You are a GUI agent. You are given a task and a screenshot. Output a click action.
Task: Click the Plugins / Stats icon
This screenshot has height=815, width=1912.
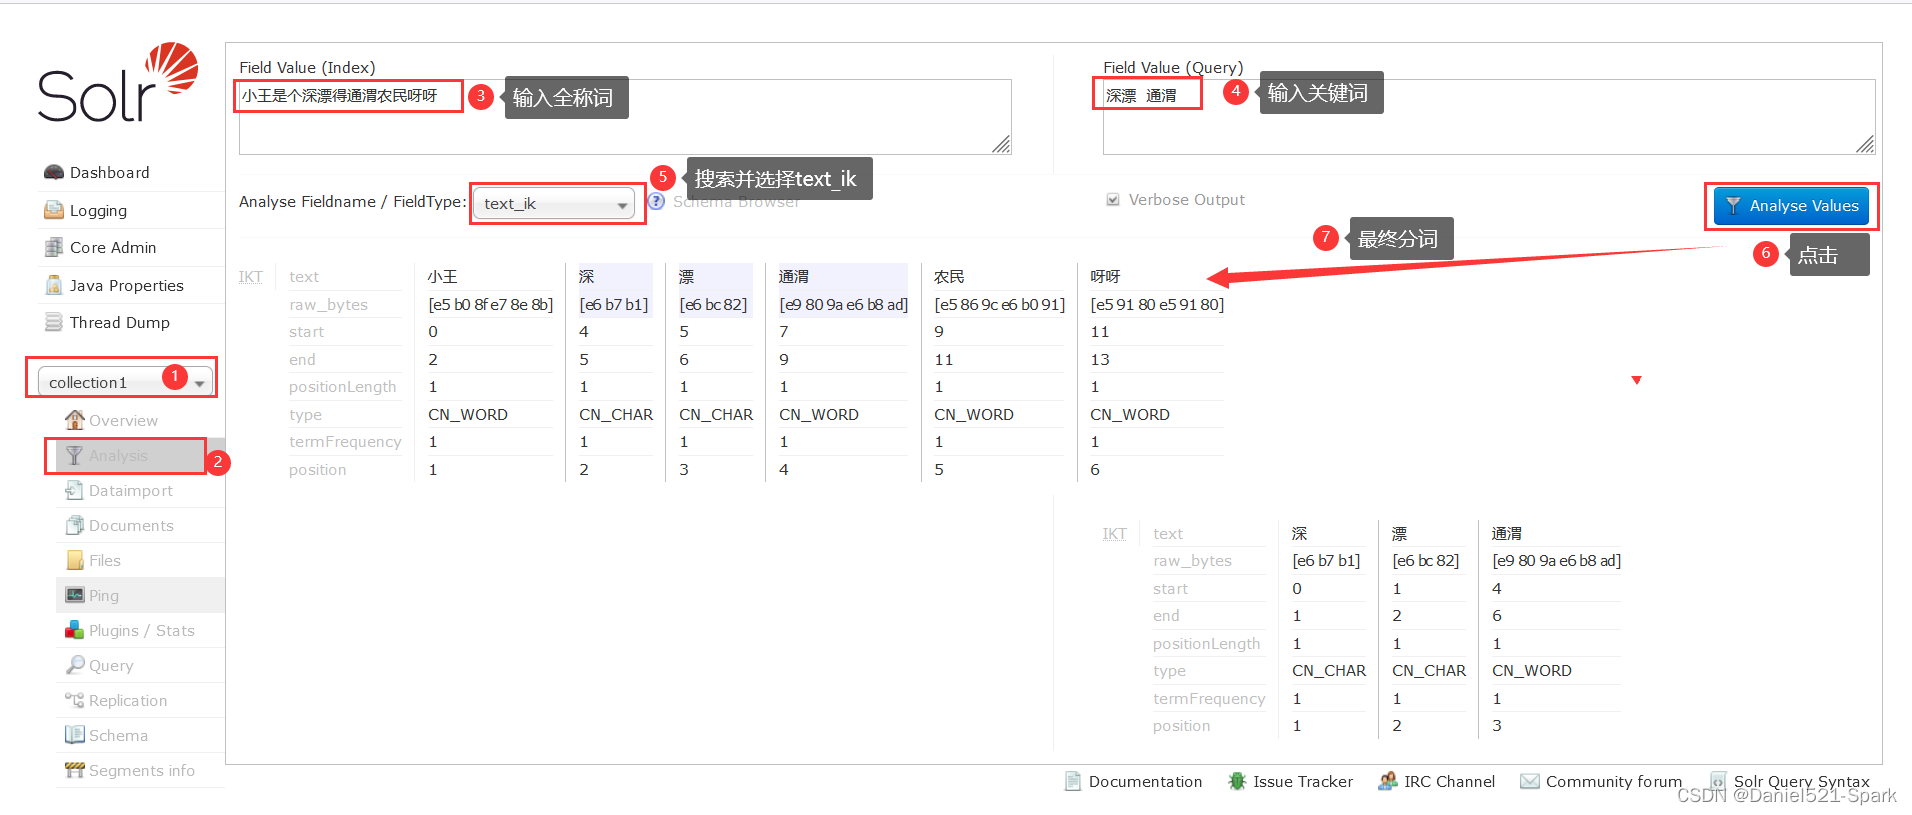[x=74, y=630]
